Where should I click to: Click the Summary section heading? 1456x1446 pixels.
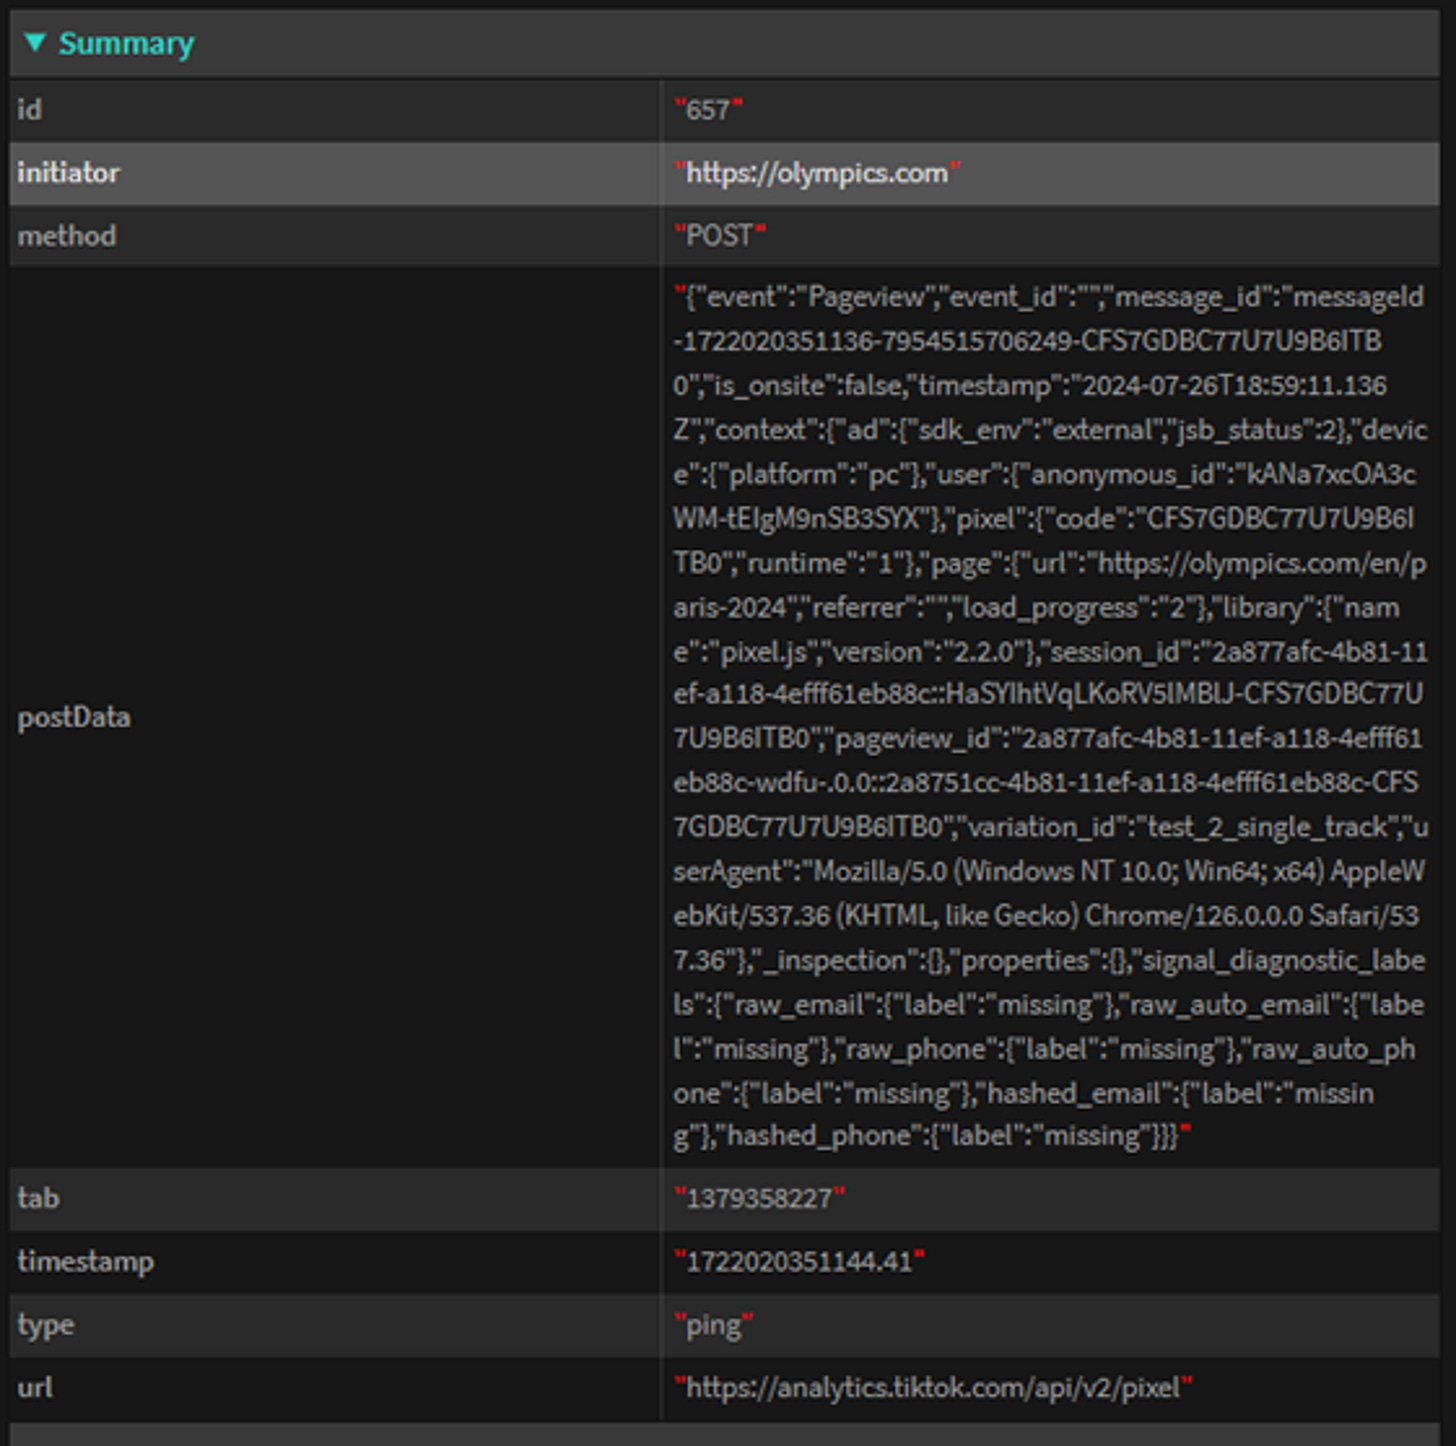[126, 44]
